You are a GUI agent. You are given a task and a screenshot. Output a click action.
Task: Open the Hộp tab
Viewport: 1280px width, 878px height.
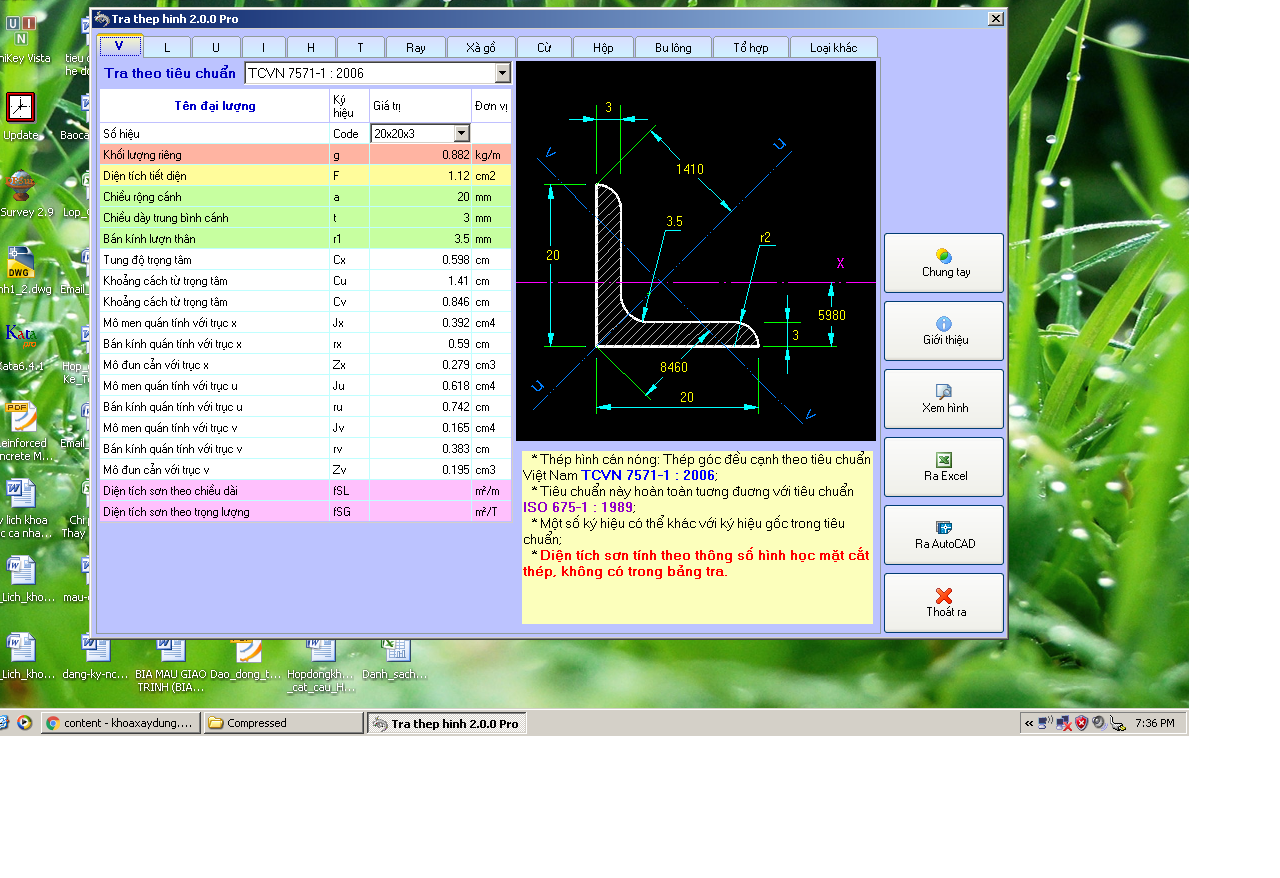tap(603, 48)
